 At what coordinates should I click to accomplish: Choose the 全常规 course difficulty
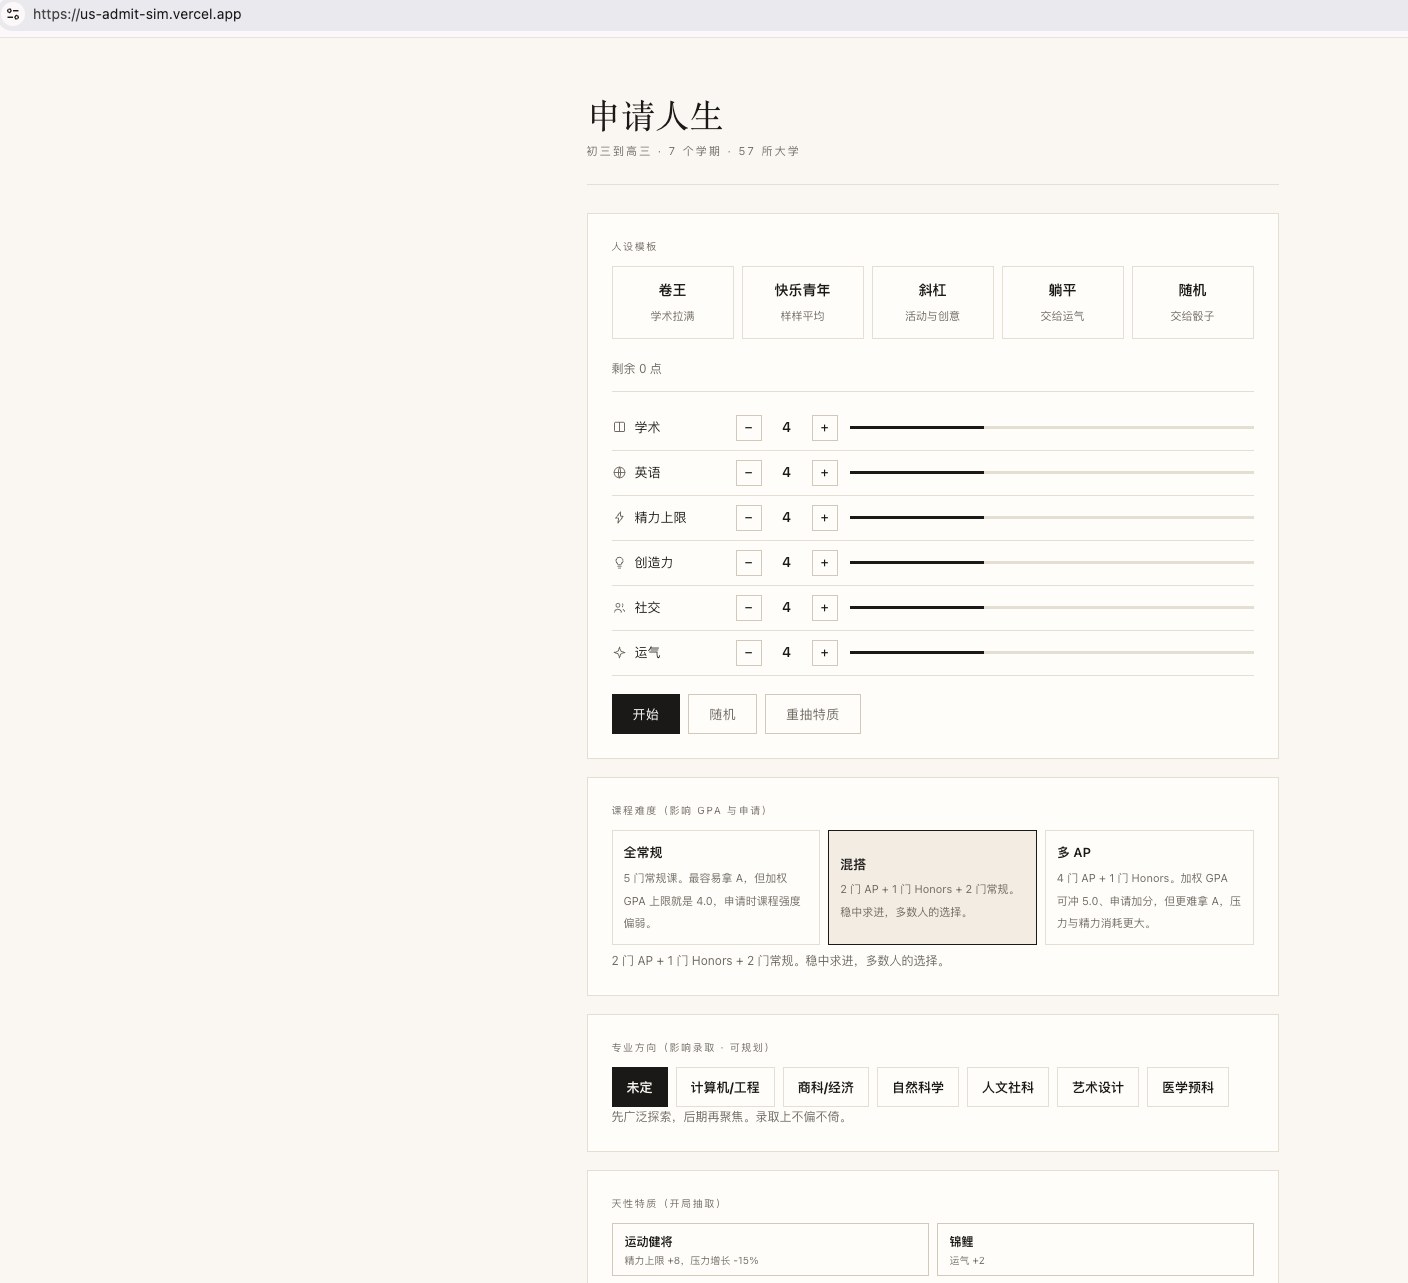[x=715, y=887]
